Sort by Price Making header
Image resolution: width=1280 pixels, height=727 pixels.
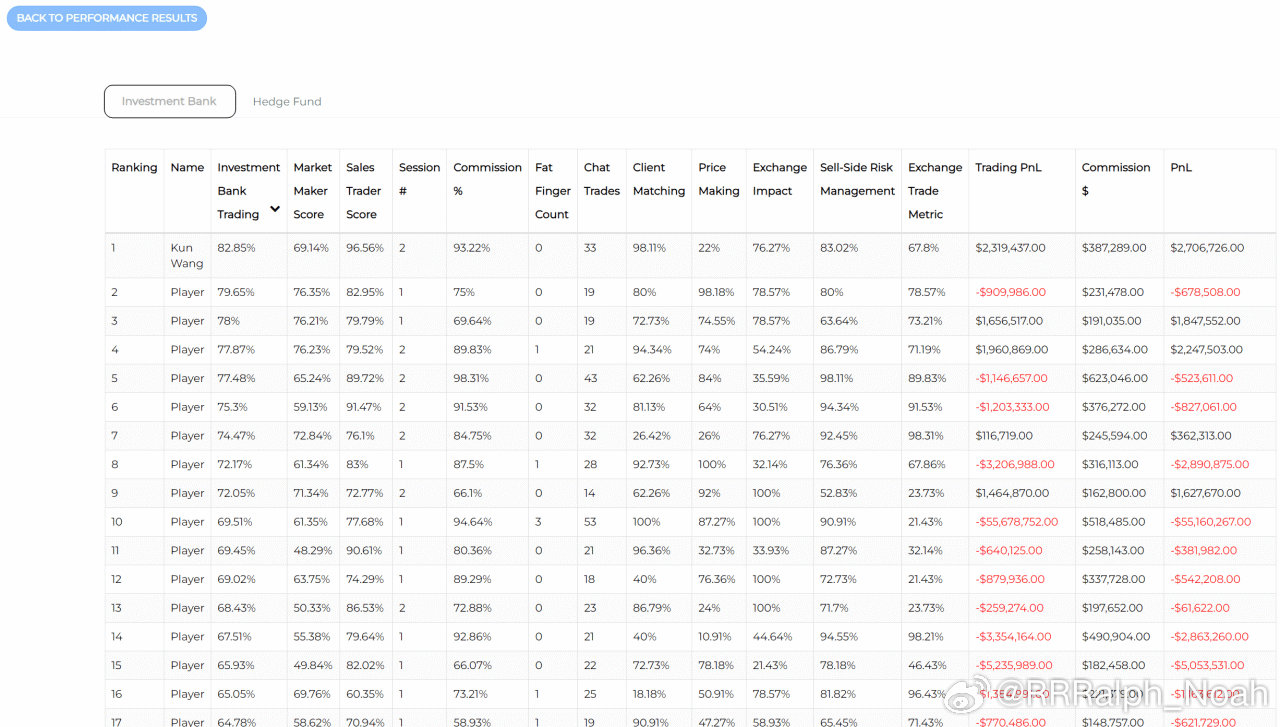[719, 179]
